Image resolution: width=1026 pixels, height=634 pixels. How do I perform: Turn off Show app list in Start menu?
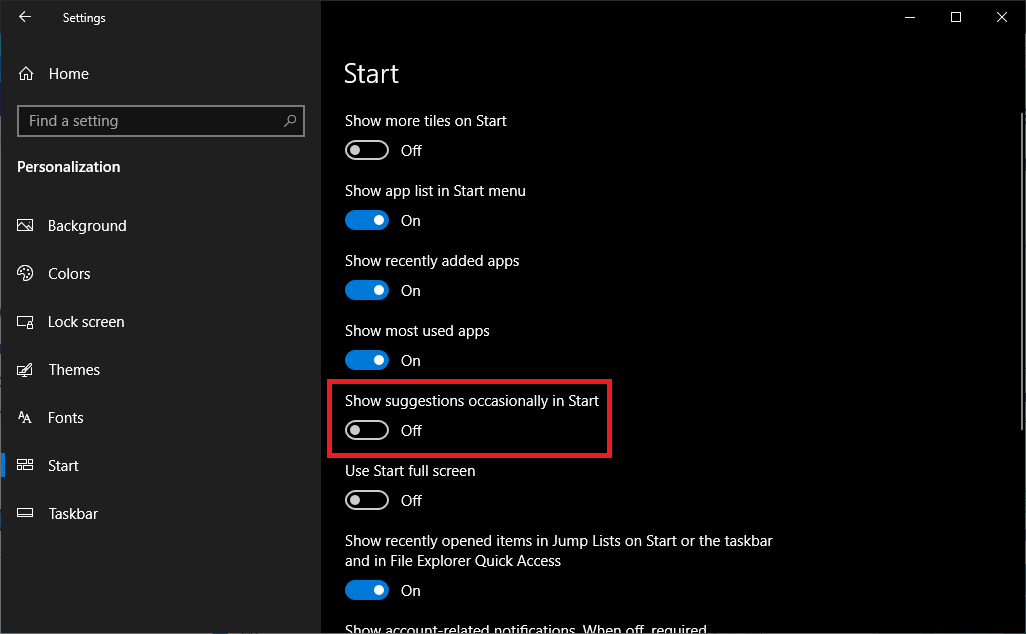[367, 220]
